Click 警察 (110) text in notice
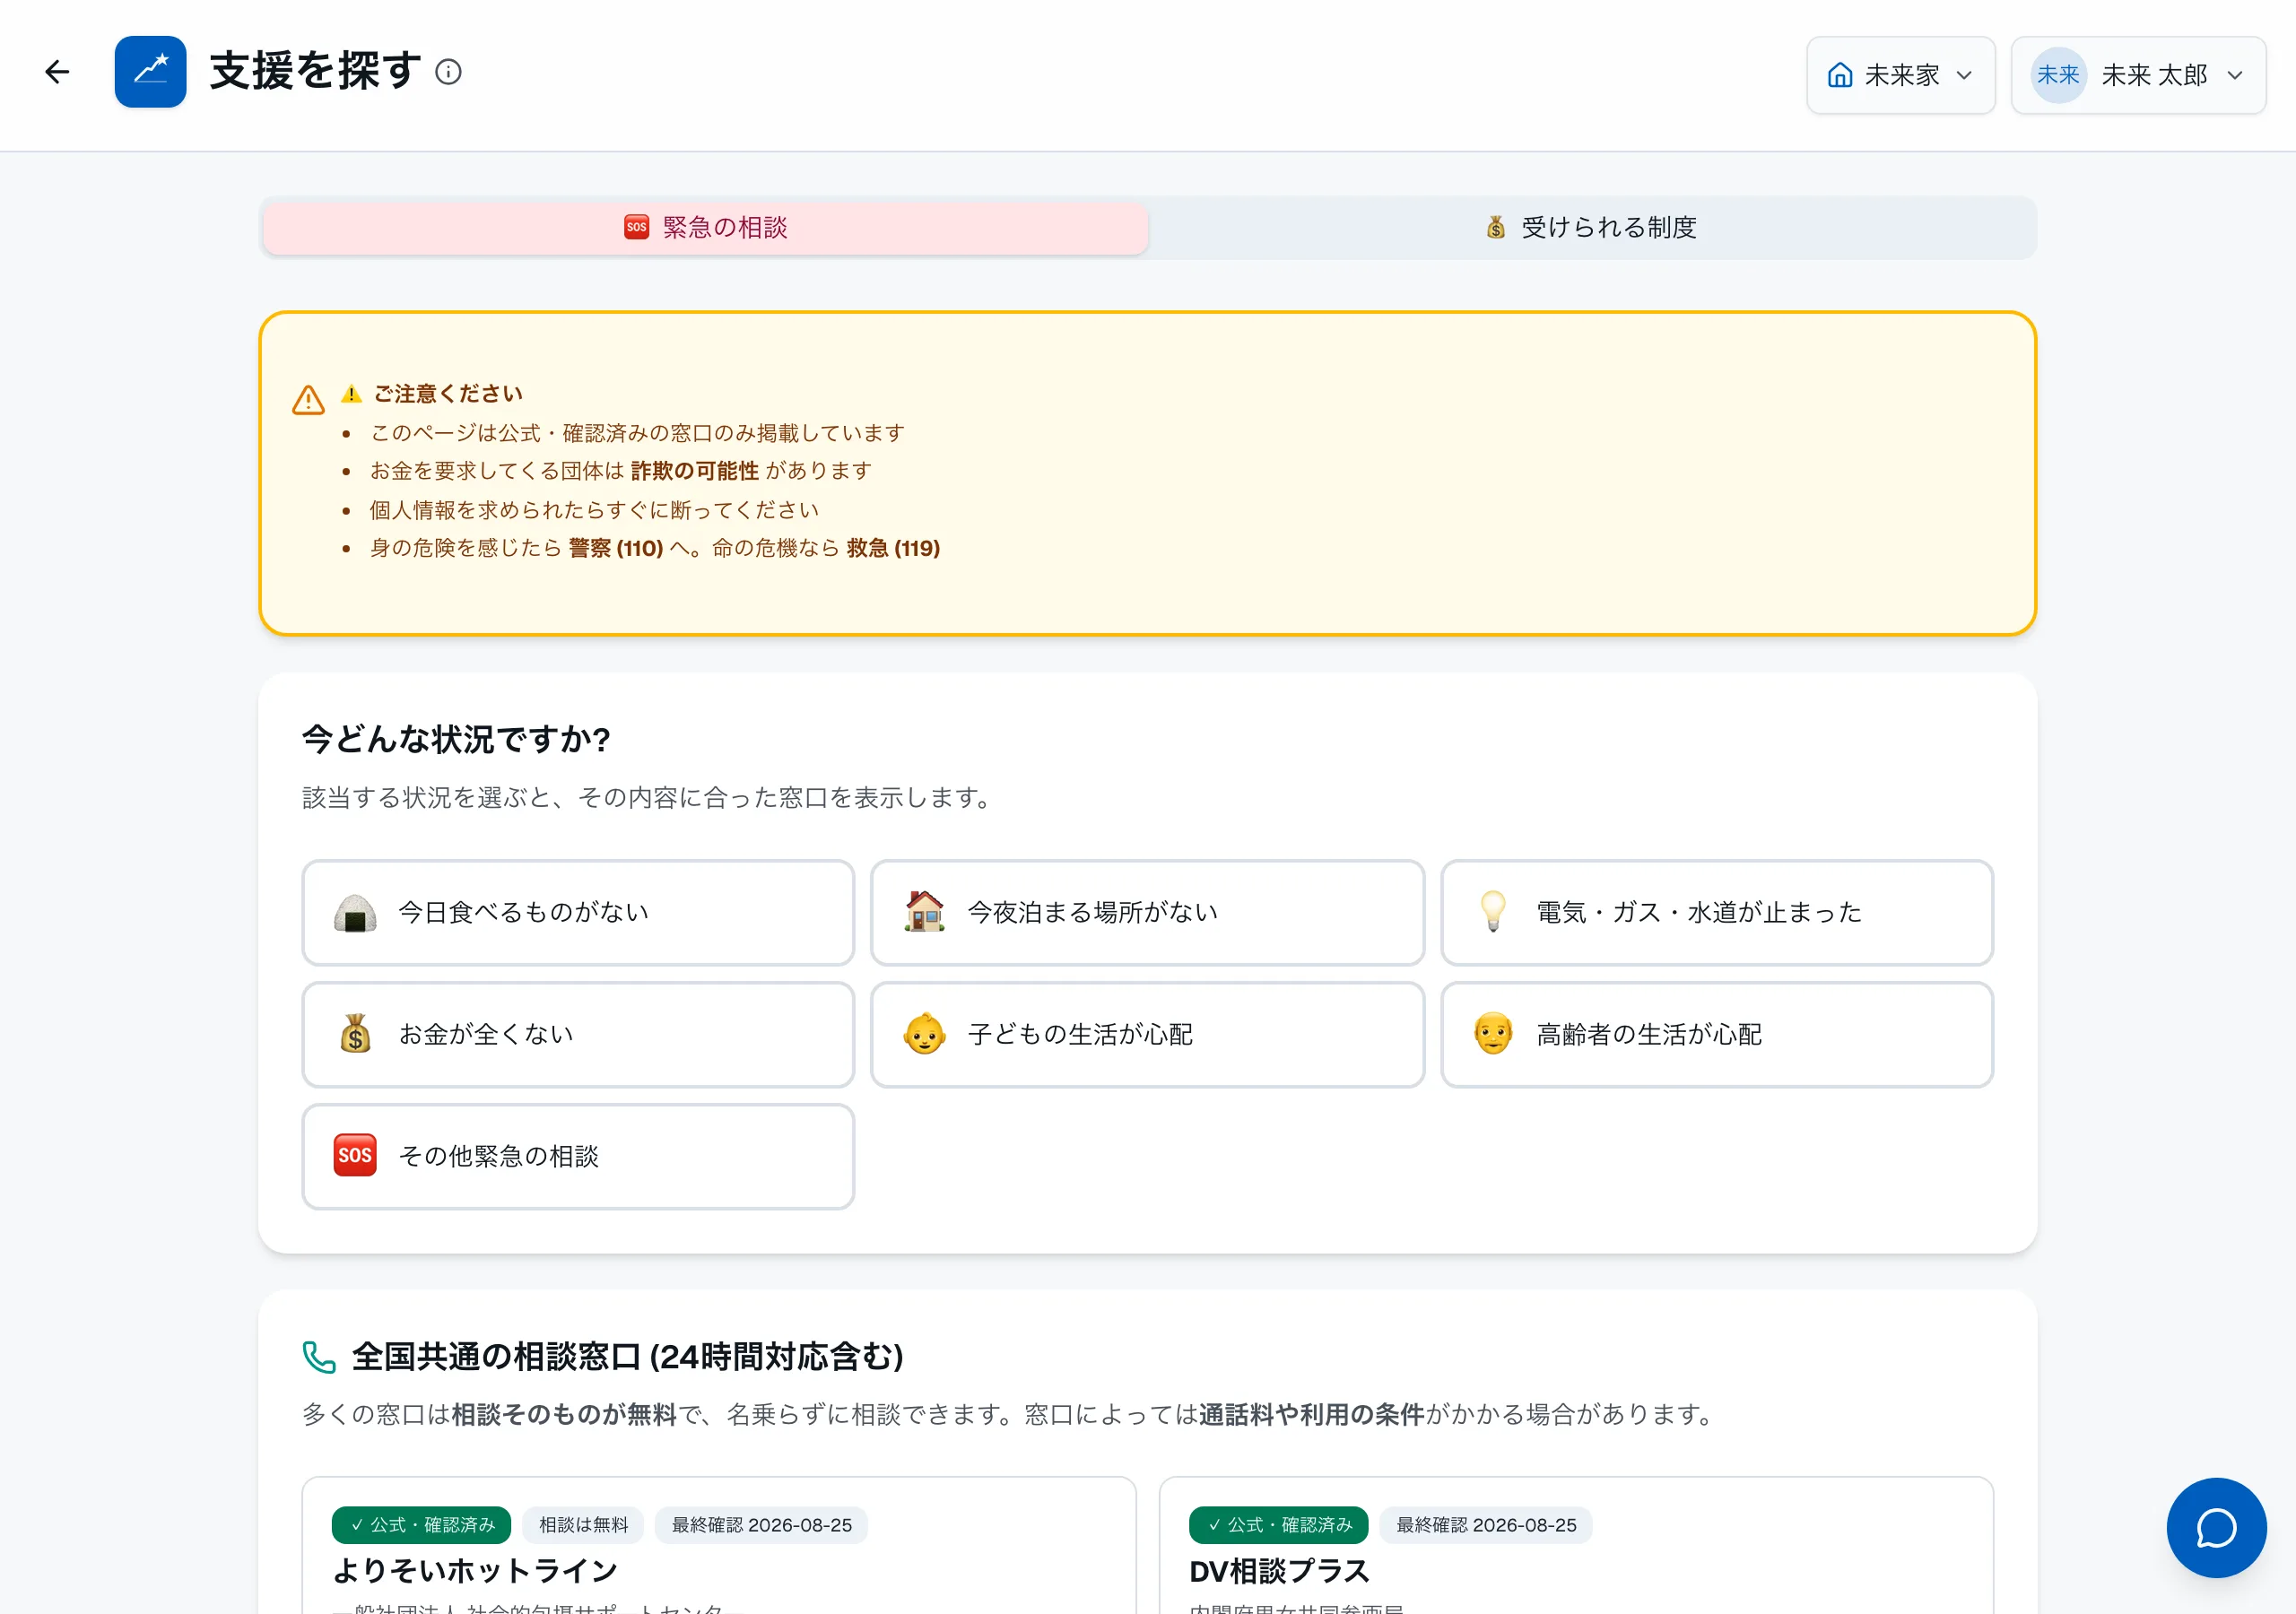 coord(616,548)
